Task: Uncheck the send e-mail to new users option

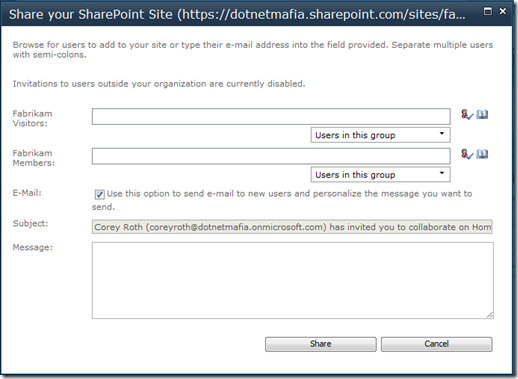Action: point(99,194)
